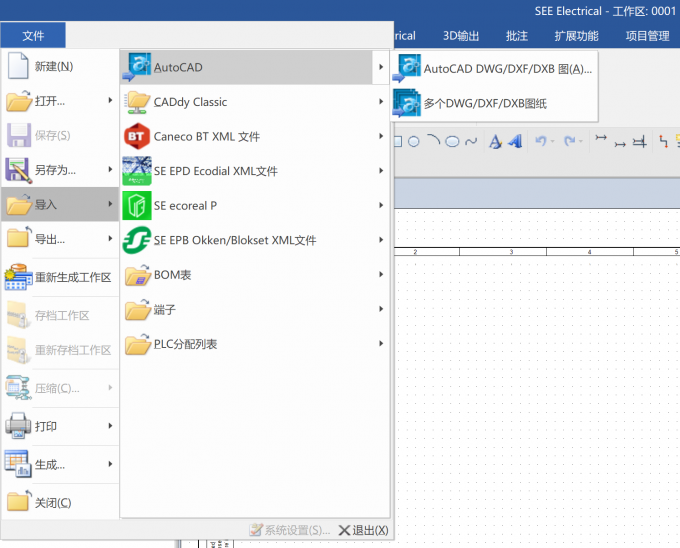Viewport: 680px width, 548px height.
Task: Click the Save As (另存为) icon
Action: (18, 170)
